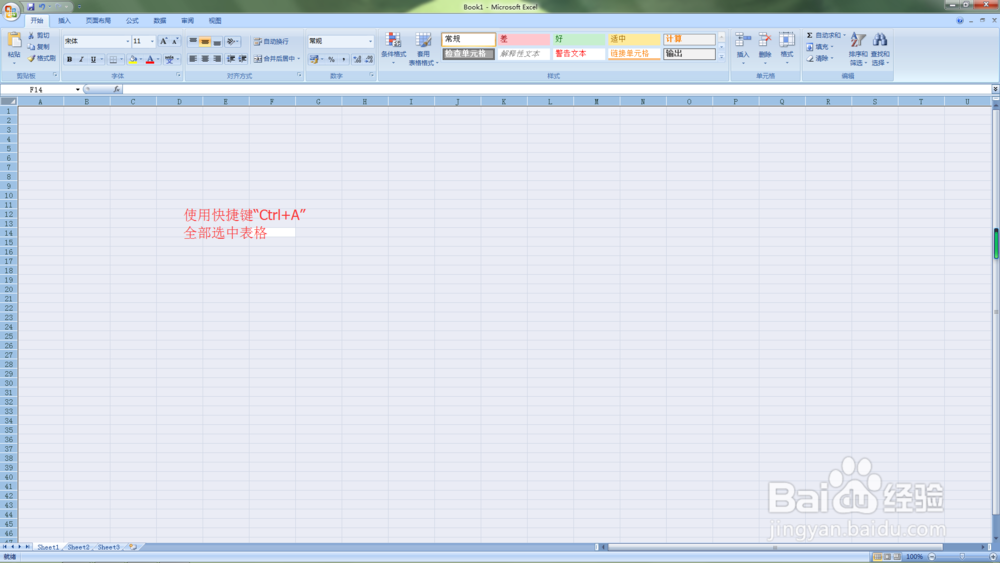Open the font name dropdown (宋体)
Viewport: 1000px width, 563px height.
tap(127, 41)
